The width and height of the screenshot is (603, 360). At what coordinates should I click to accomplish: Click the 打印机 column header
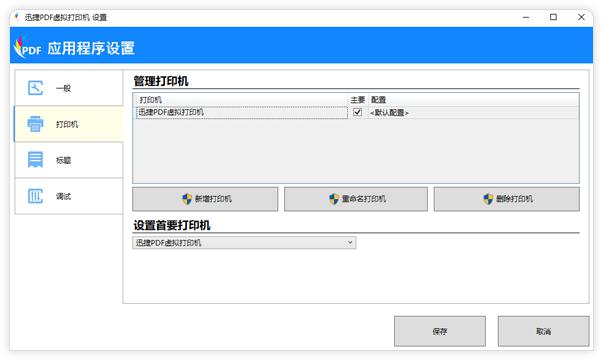[x=242, y=100]
